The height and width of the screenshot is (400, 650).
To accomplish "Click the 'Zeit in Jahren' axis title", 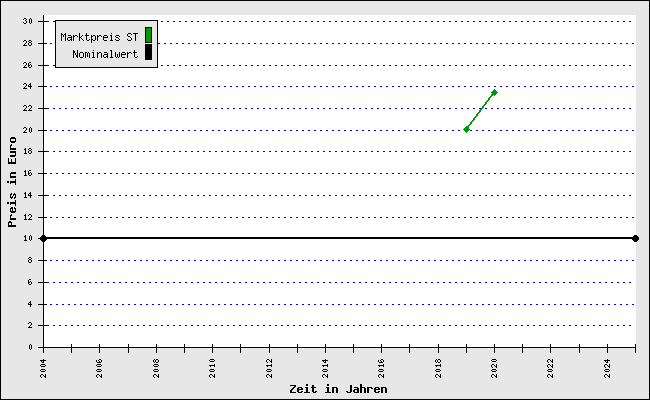I will [338, 389].
